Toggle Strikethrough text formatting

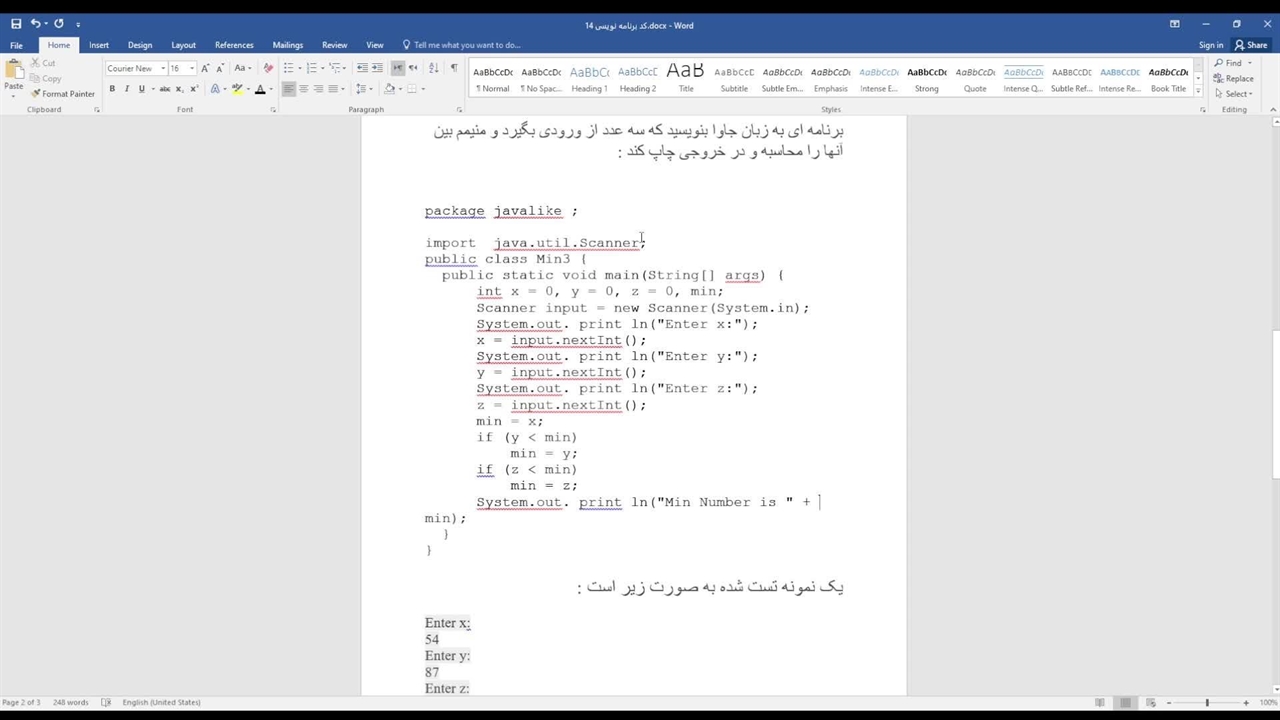tap(164, 89)
